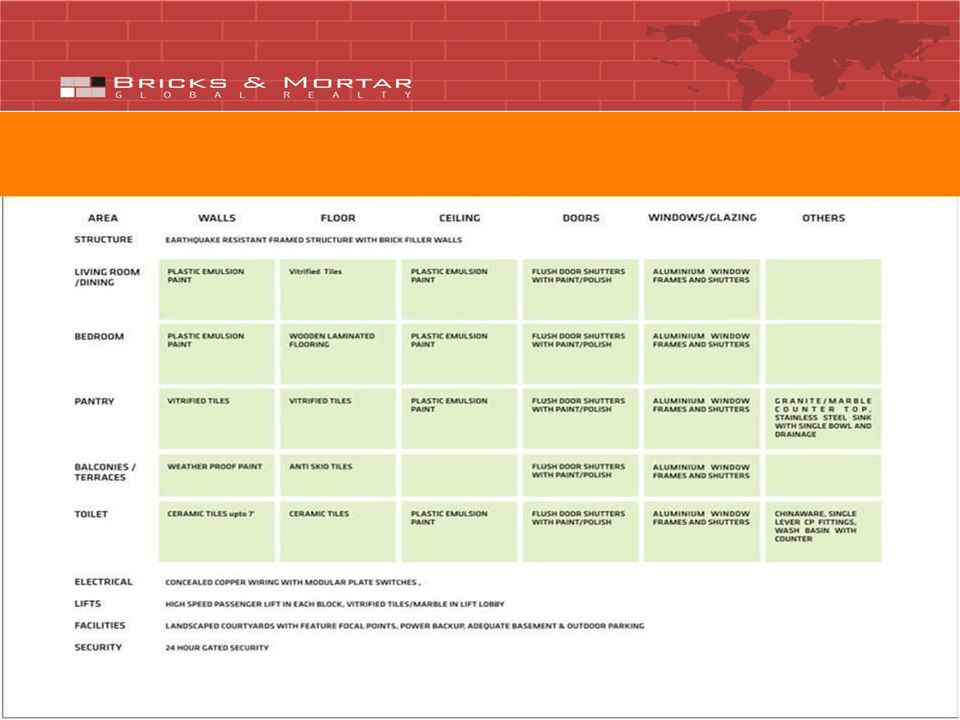Select Toilet windows 'Aluminium Window Frames' cell
This screenshot has width=960, height=720.
coord(702,531)
